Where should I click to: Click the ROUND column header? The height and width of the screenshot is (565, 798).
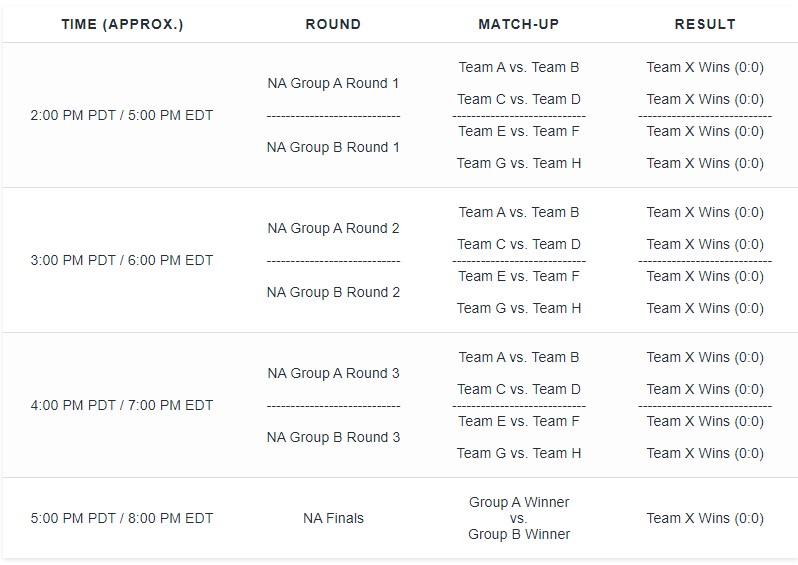pos(333,24)
